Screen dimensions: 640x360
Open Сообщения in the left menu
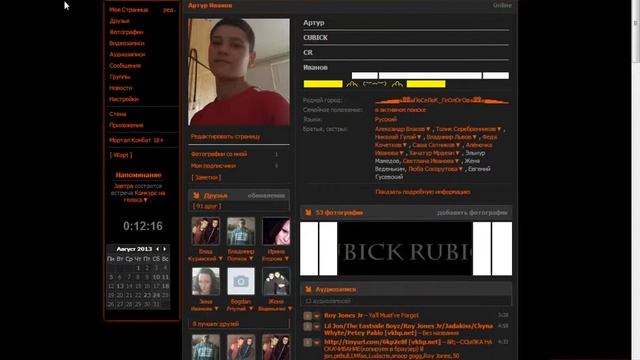[x=125, y=65]
